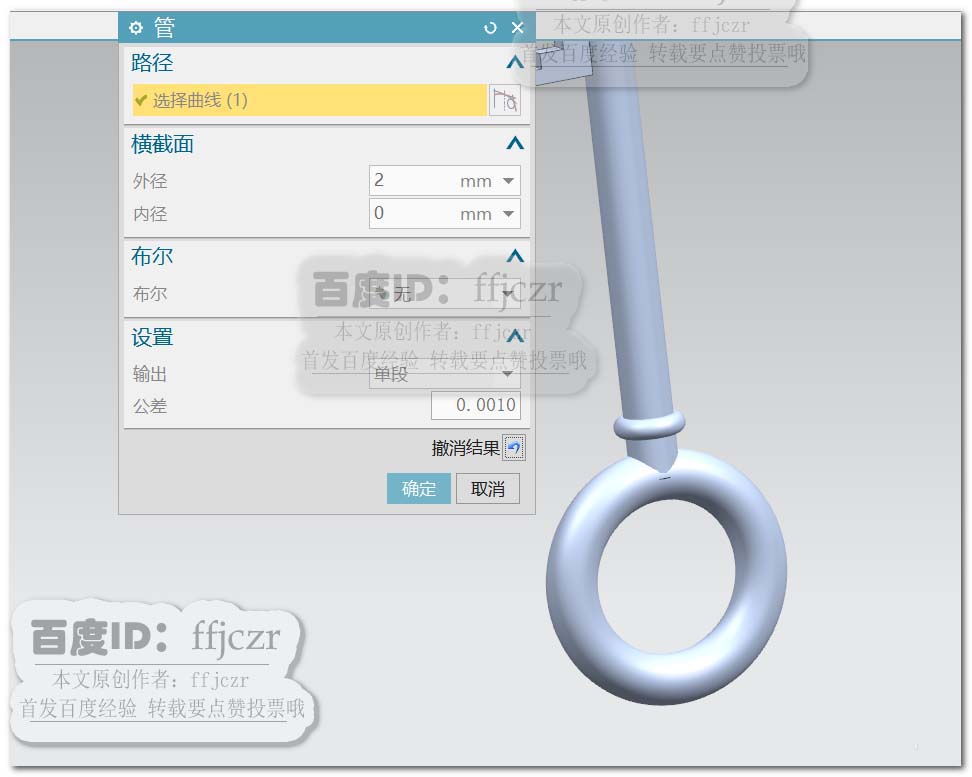Viewport: 972px width, 777px height.
Task: Open the curve selection tool icon
Action: click(505, 100)
